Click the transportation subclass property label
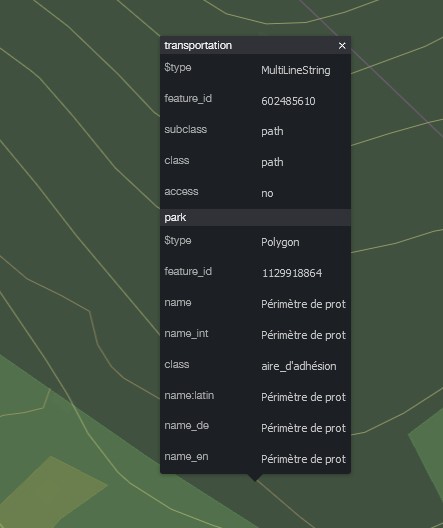443x528 pixels. (185, 130)
